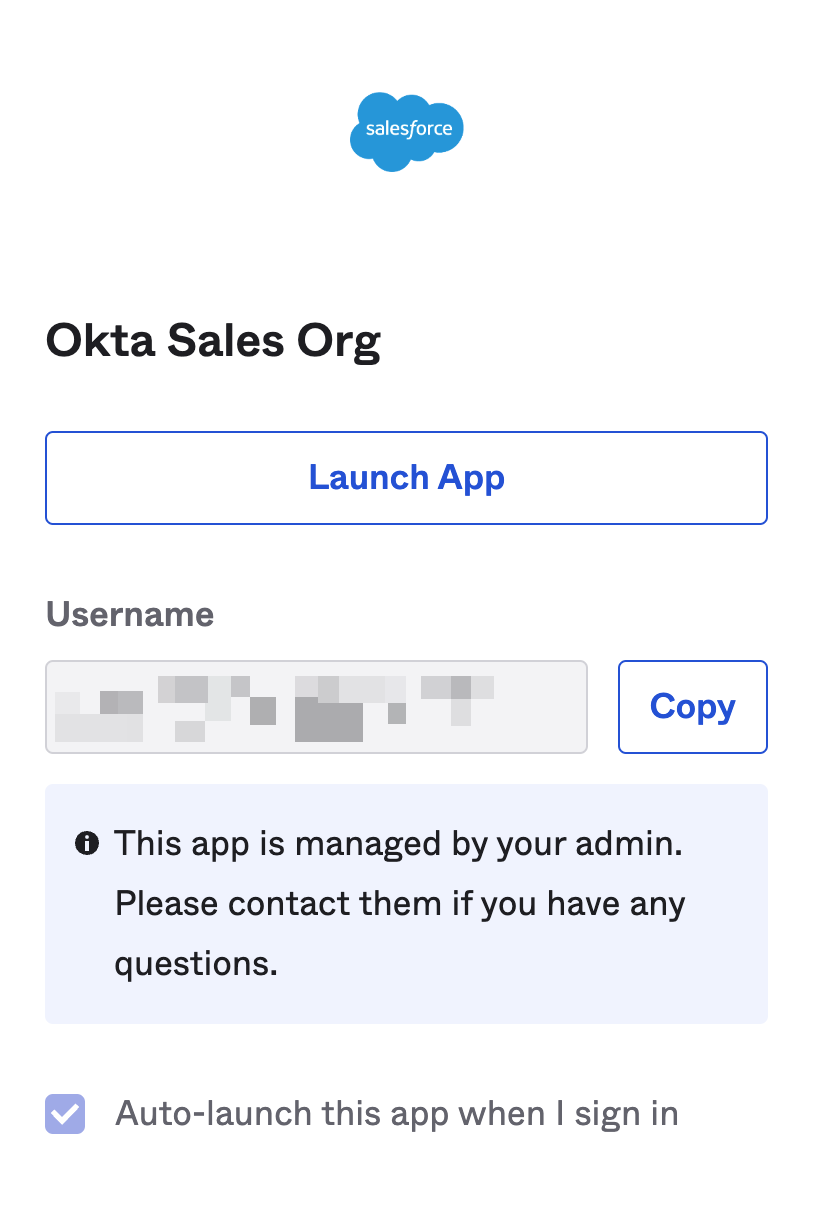This screenshot has width=822, height=1228.
Task: Select the Okta Sales Org heading
Action: click(212, 340)
